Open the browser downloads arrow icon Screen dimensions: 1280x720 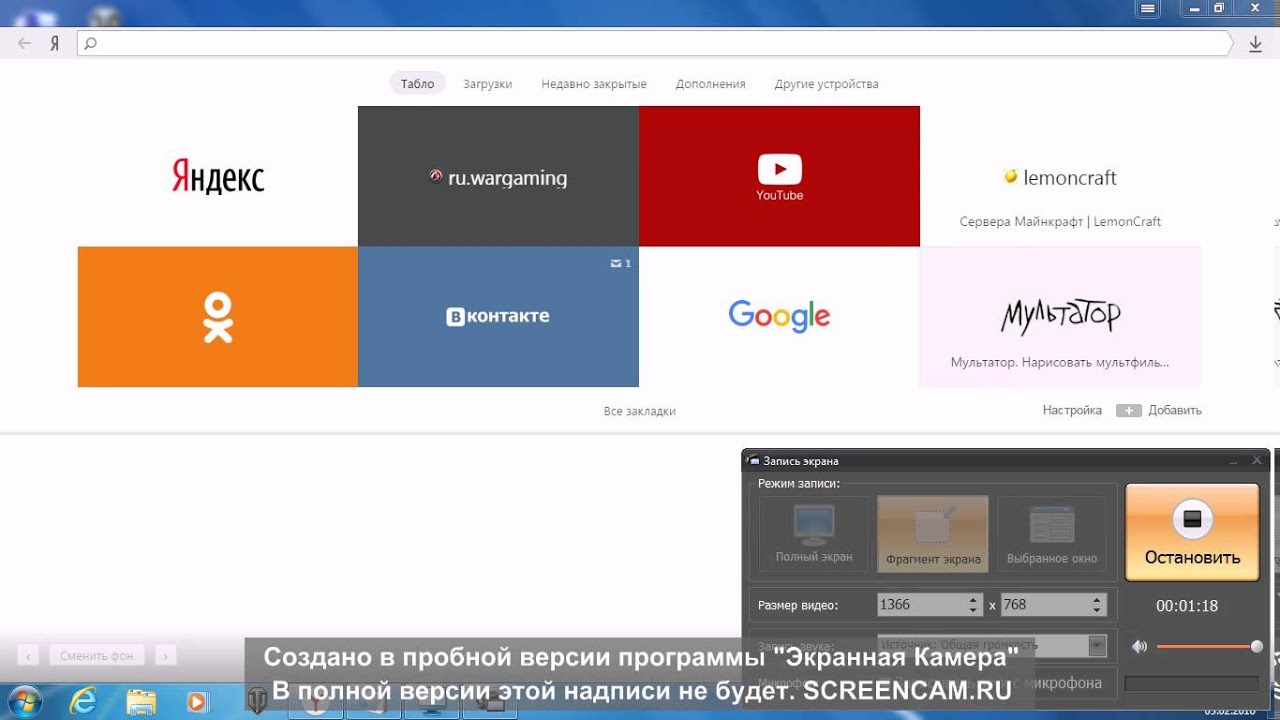(1256, 44)
